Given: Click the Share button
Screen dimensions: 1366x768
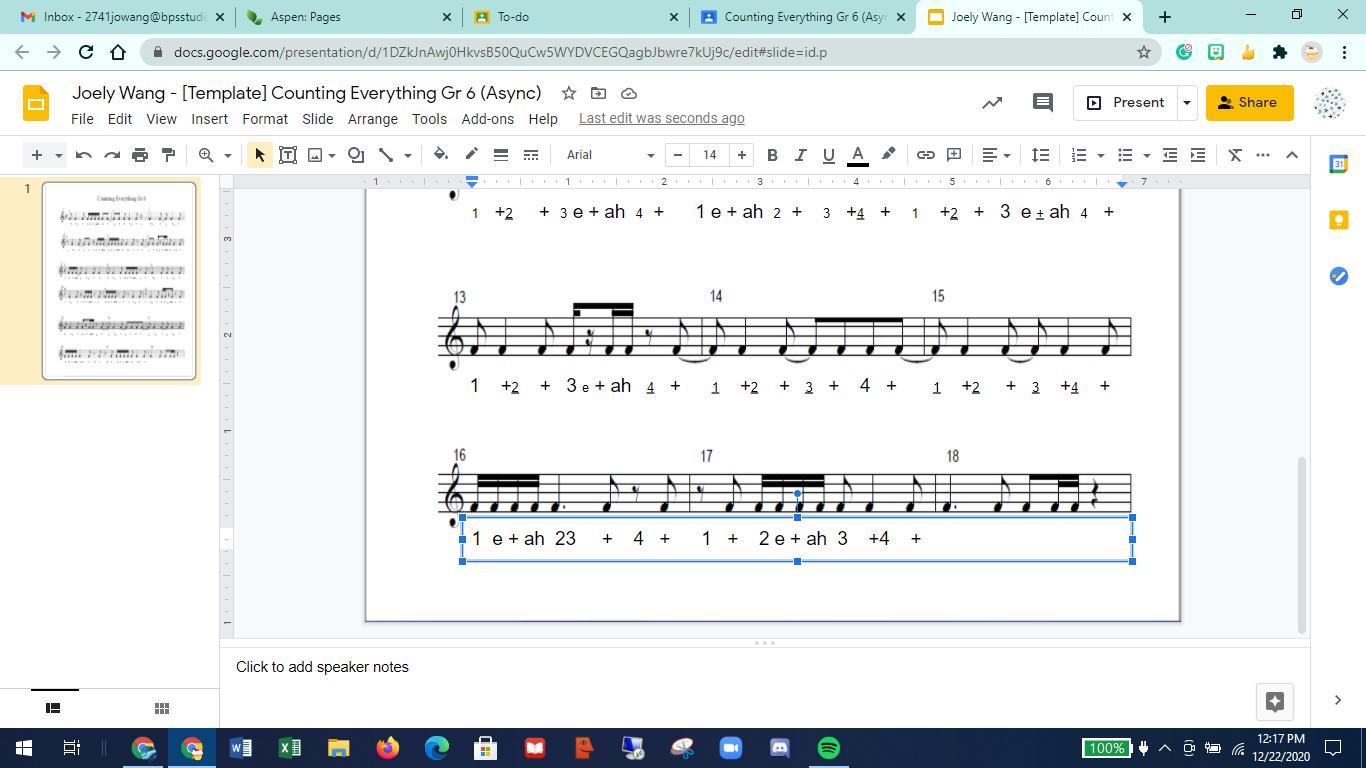Looking at the screenshot, I should [x=1248, y=102].
